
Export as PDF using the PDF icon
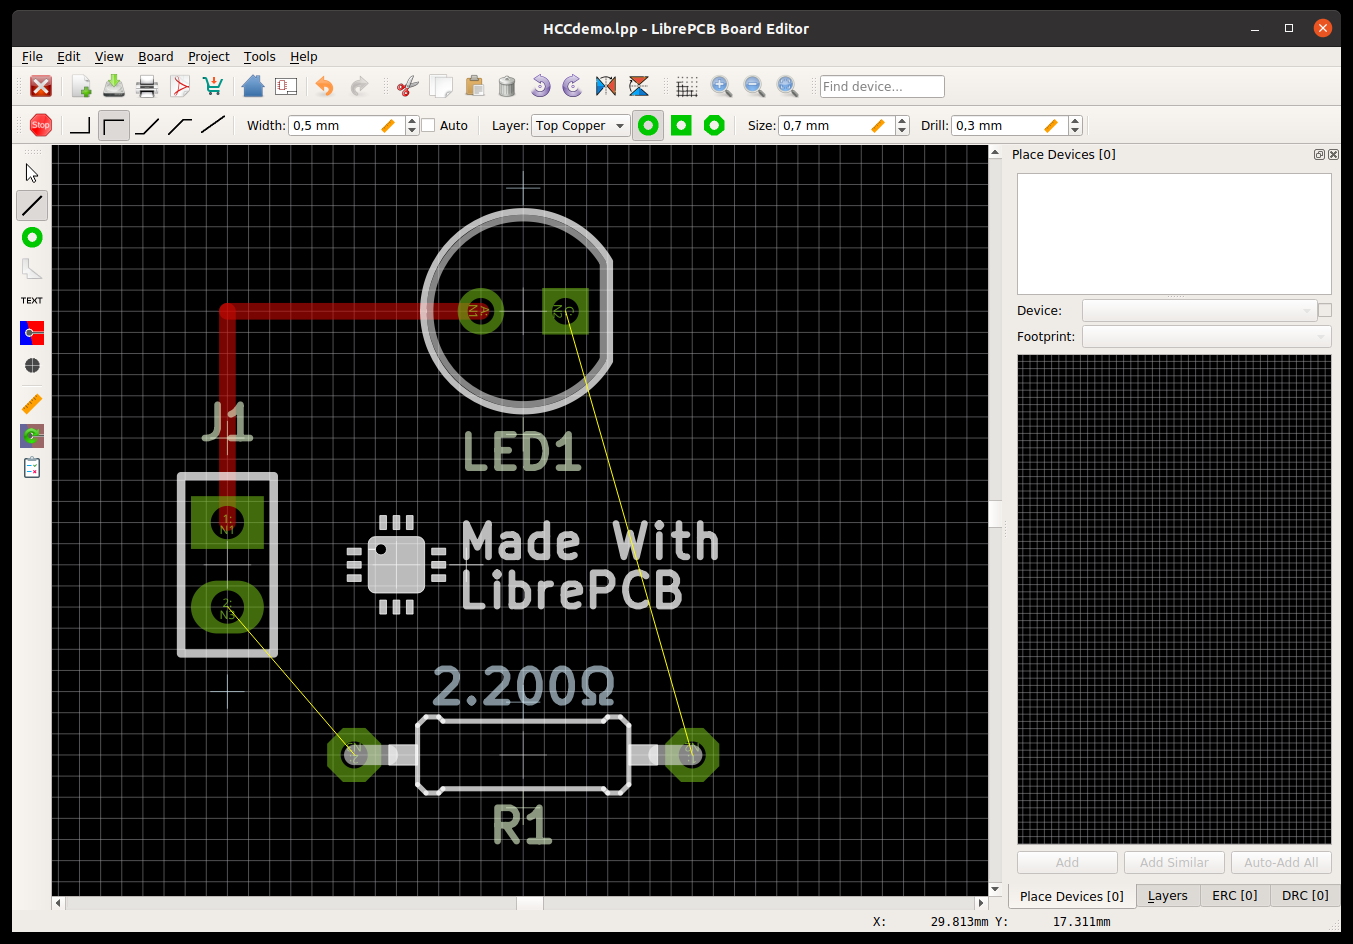[180, 86]
